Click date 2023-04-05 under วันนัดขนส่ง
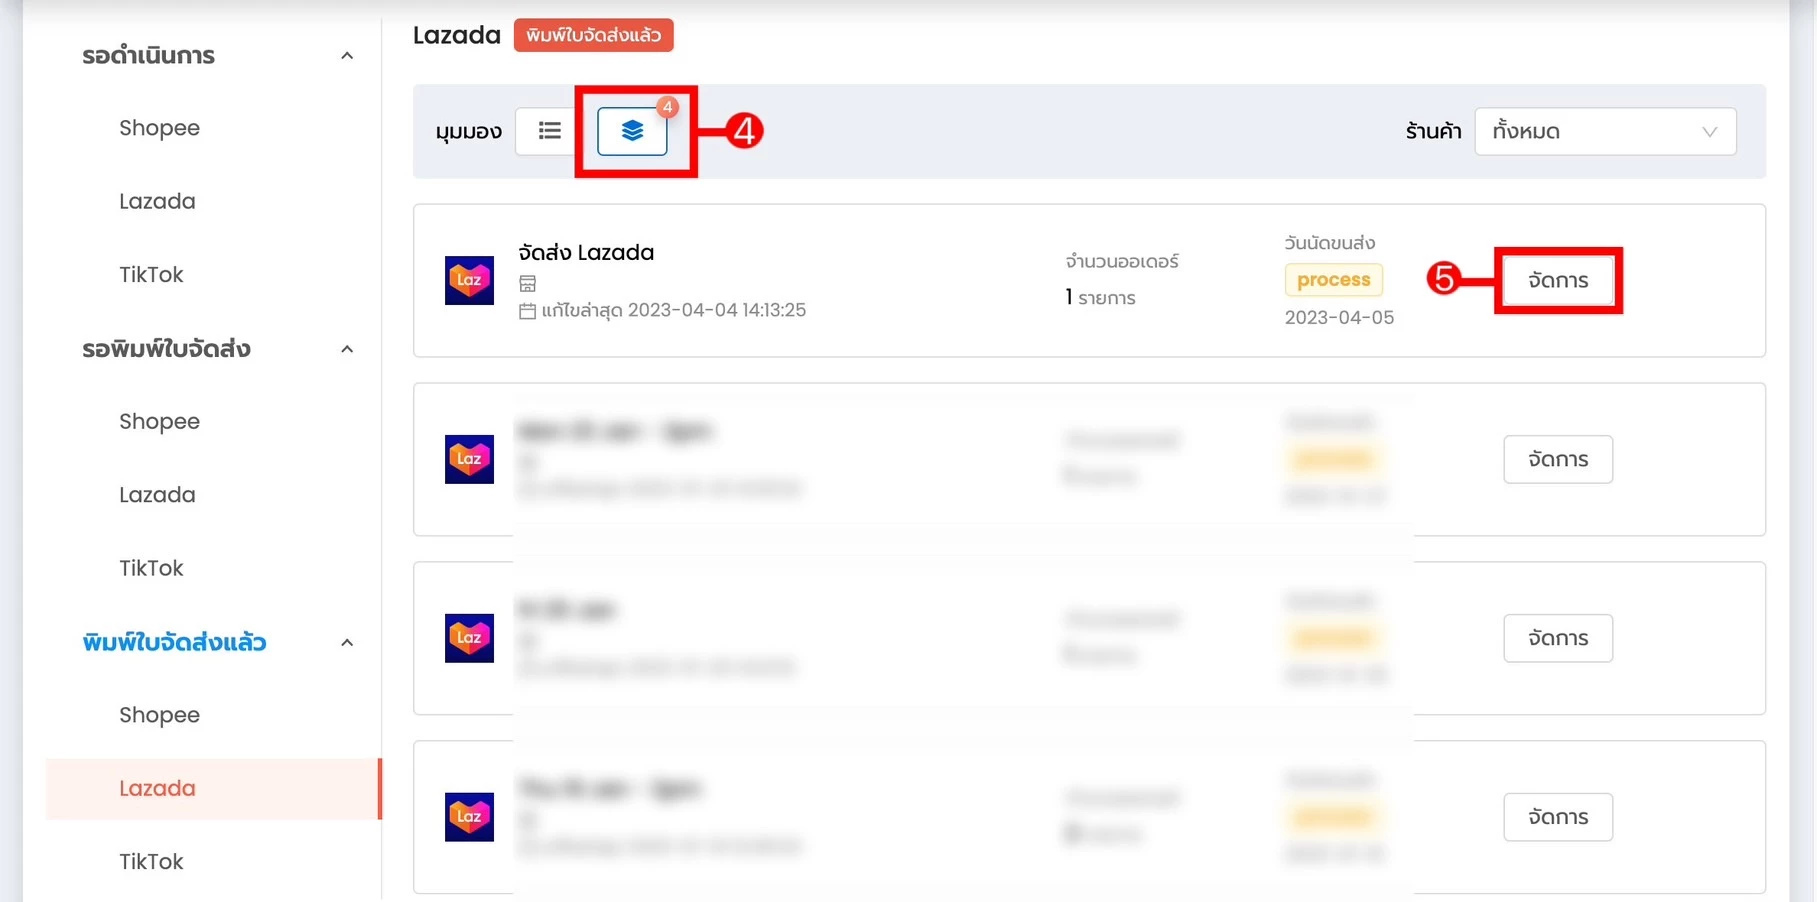Viewport: 1817px width, 902px height. pyautogui.click(x=1339, y=318)
